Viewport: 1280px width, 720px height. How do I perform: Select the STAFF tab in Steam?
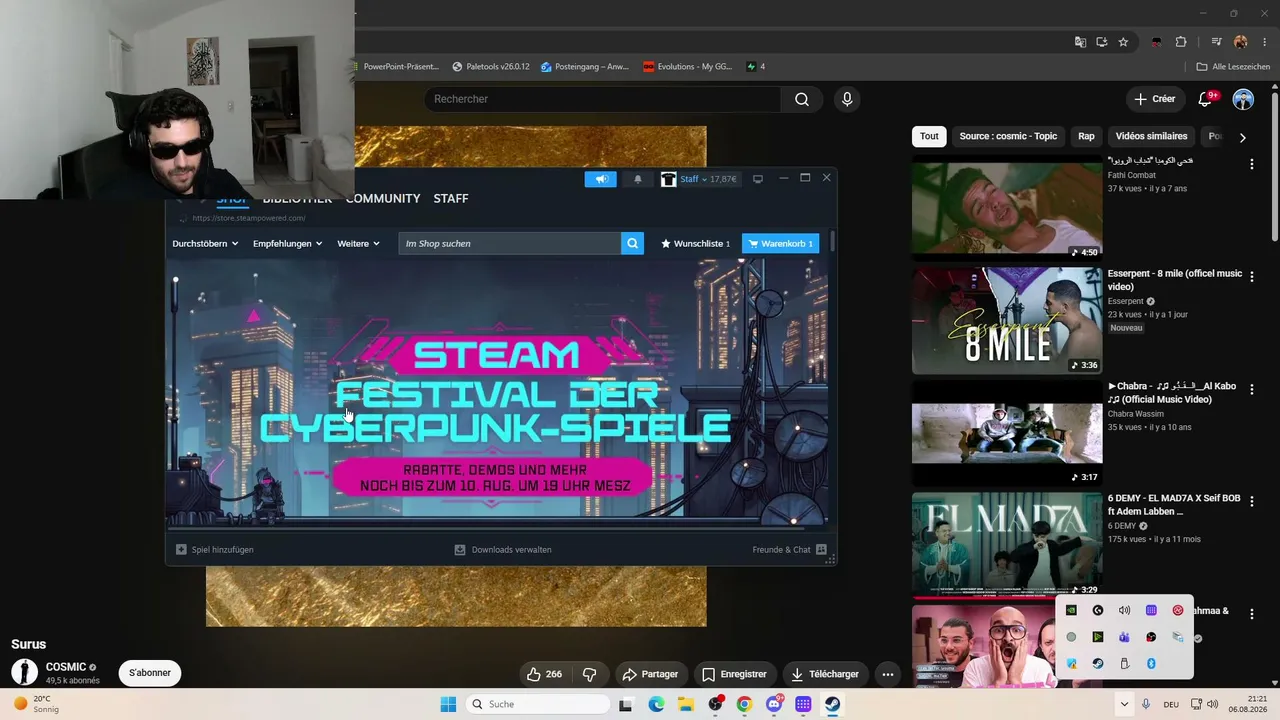coord(451,199)
